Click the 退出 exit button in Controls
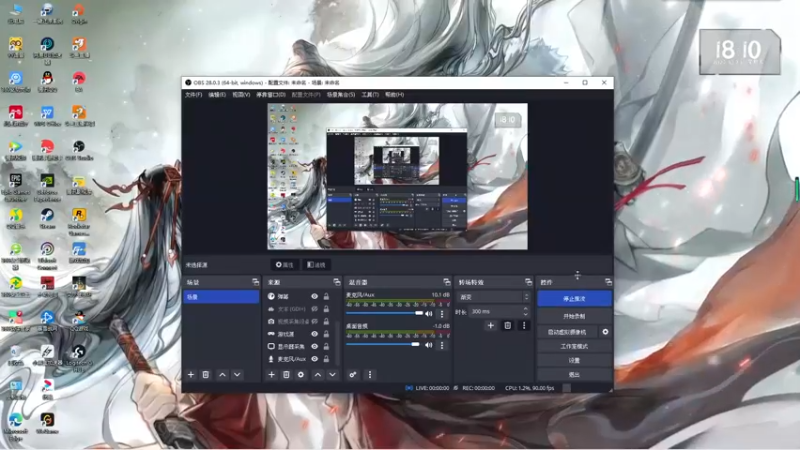This screenshot has width=800, height=450. click(x=574, y=374)
